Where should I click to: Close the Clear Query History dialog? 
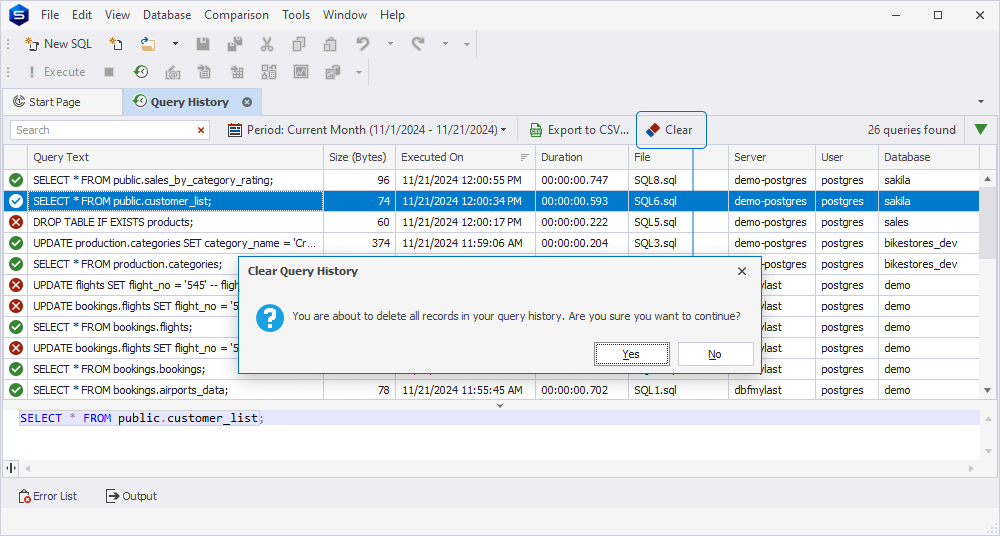pyautogui.click(x=742, y=271)
